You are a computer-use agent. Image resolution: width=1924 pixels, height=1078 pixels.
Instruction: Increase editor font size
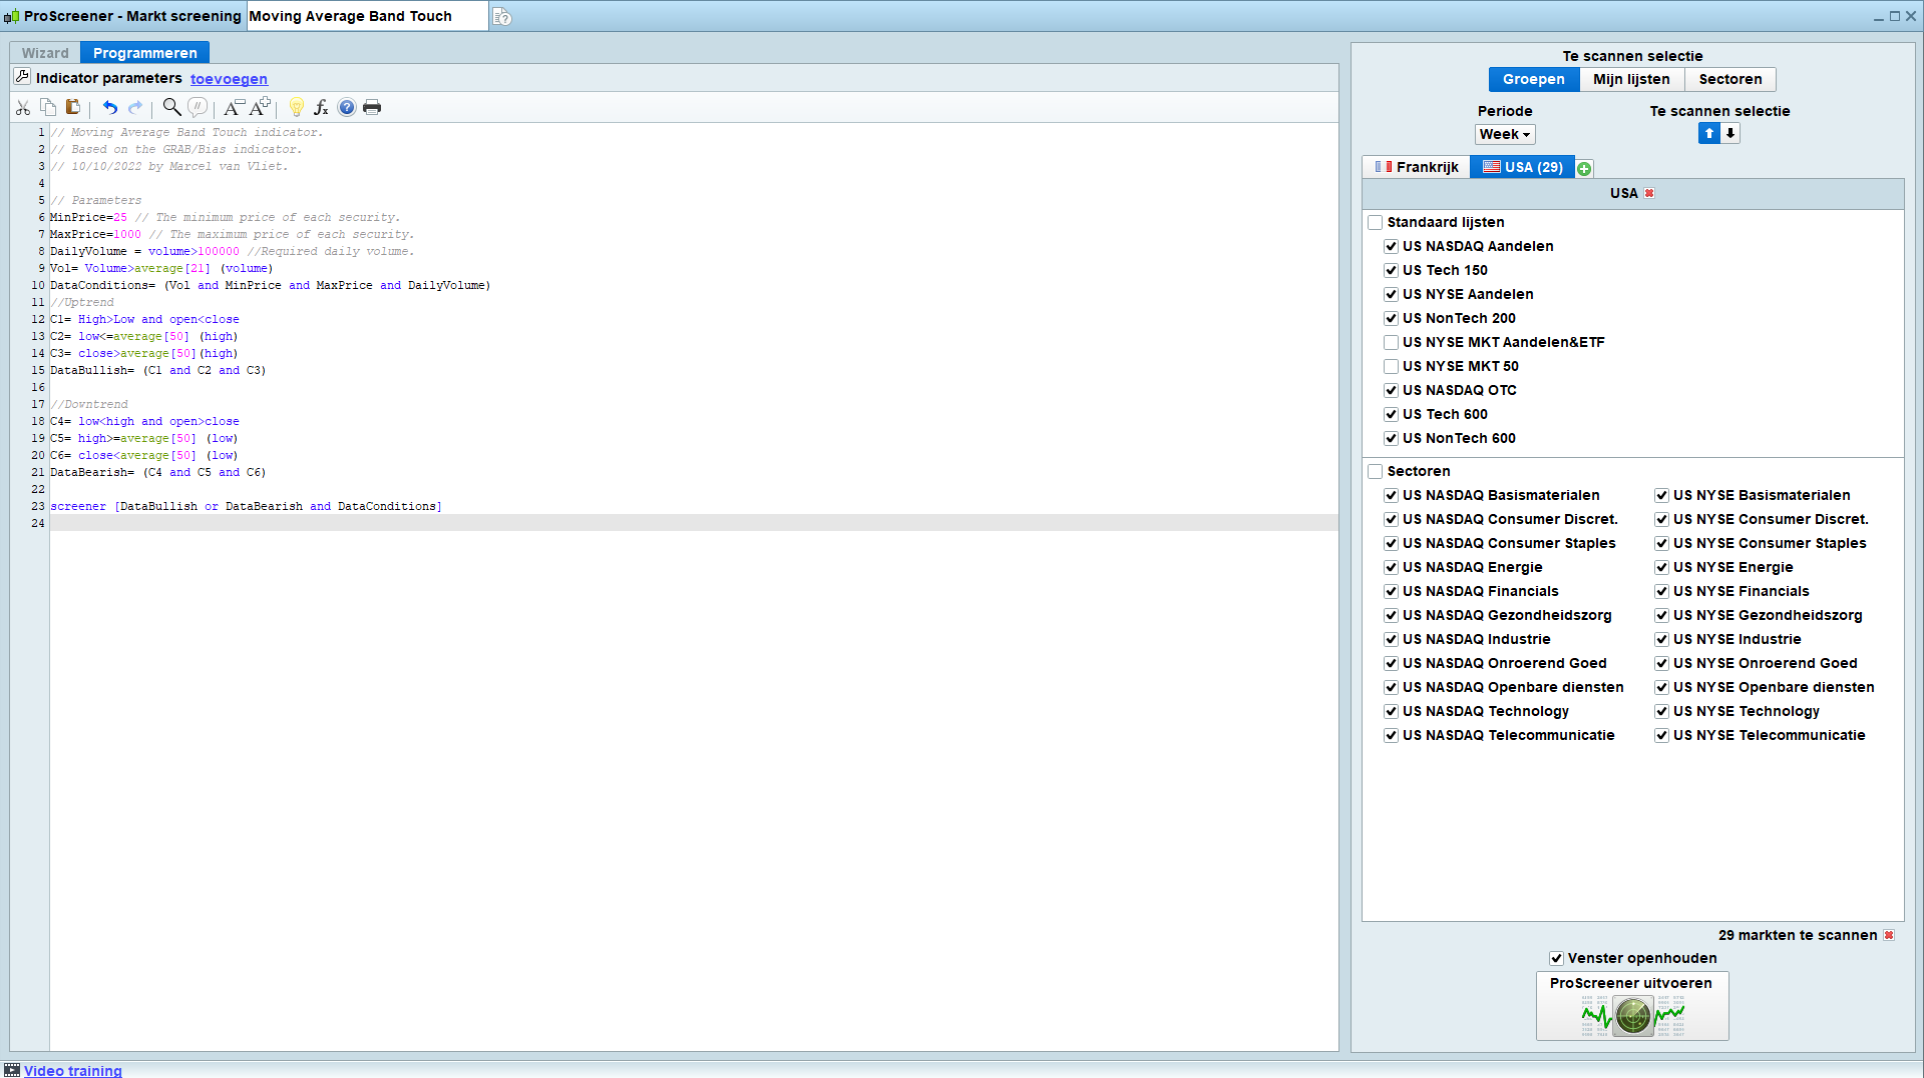[x=260, y=107]
